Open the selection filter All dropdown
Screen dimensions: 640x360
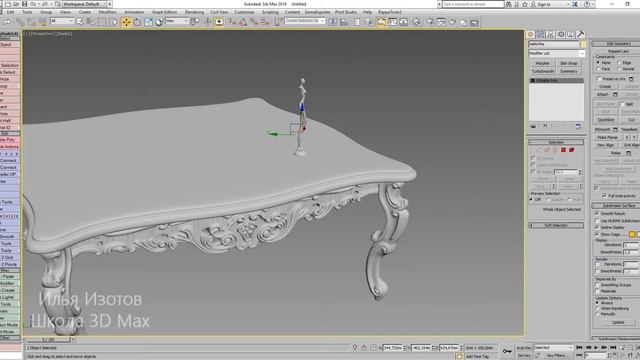(62, 21)
